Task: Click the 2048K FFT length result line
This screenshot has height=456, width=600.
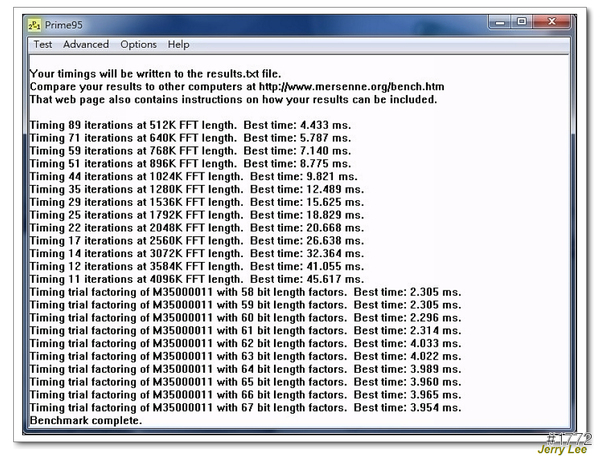Action: (195, 229)
